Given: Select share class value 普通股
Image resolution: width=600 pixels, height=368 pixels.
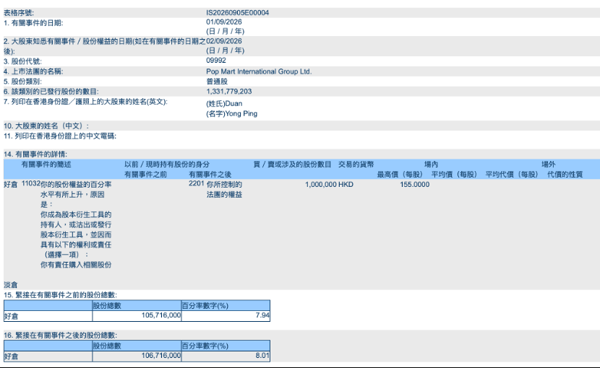Looking at the screenshot, I should click(x=217, y=81).
